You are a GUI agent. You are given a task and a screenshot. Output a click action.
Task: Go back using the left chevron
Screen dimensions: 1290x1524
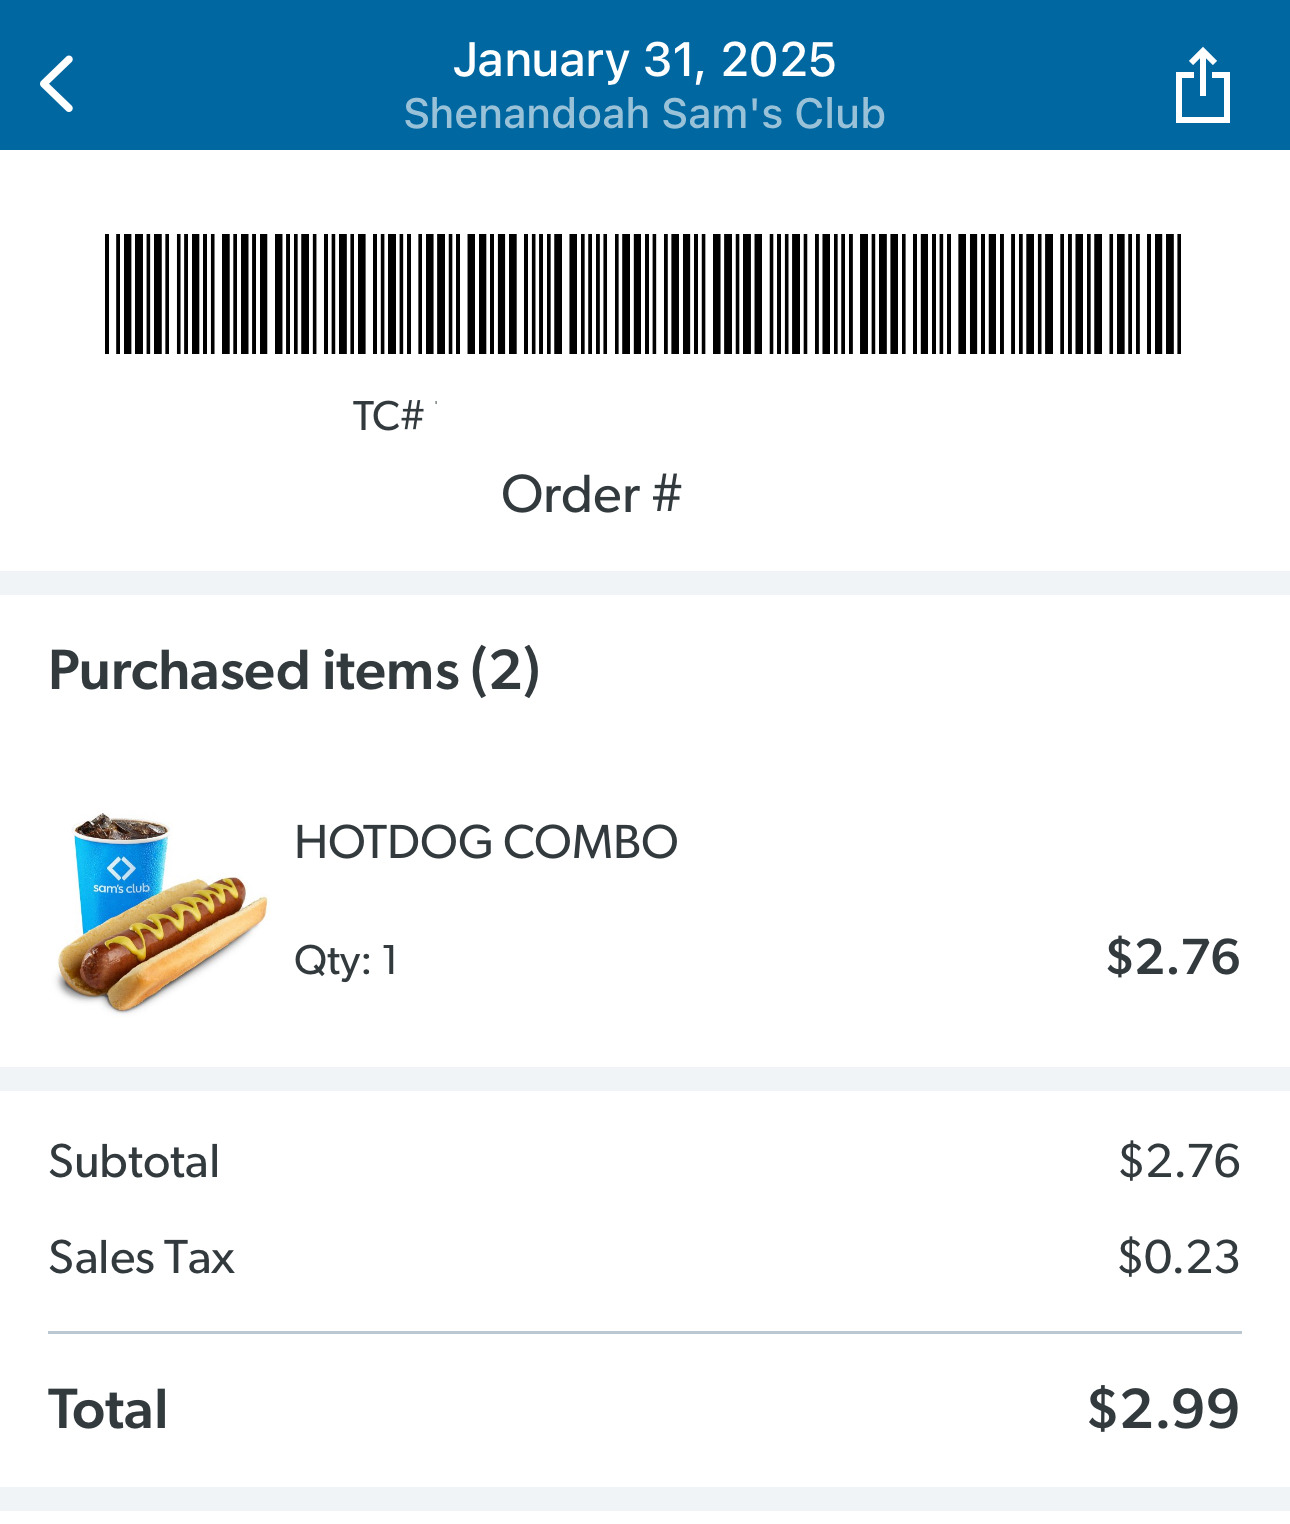click(x=58, y=84)
